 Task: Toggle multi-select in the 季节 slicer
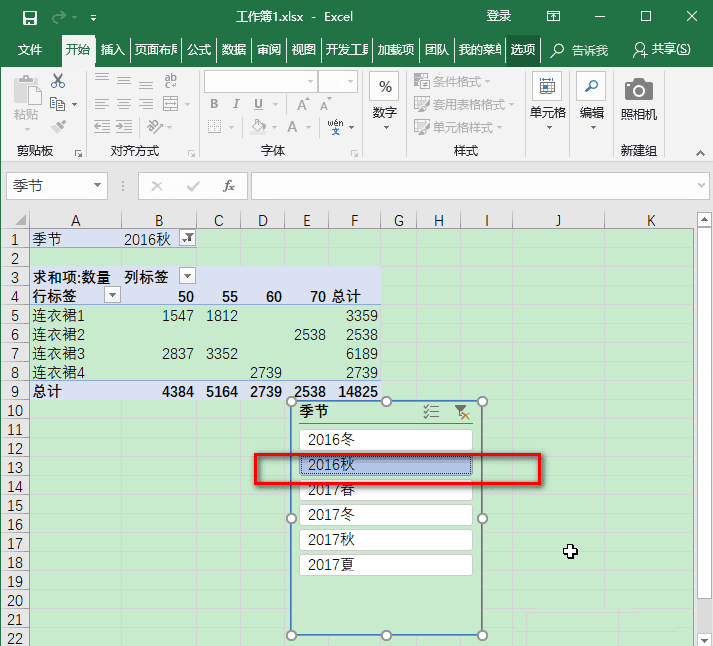(x=431, y=411)
